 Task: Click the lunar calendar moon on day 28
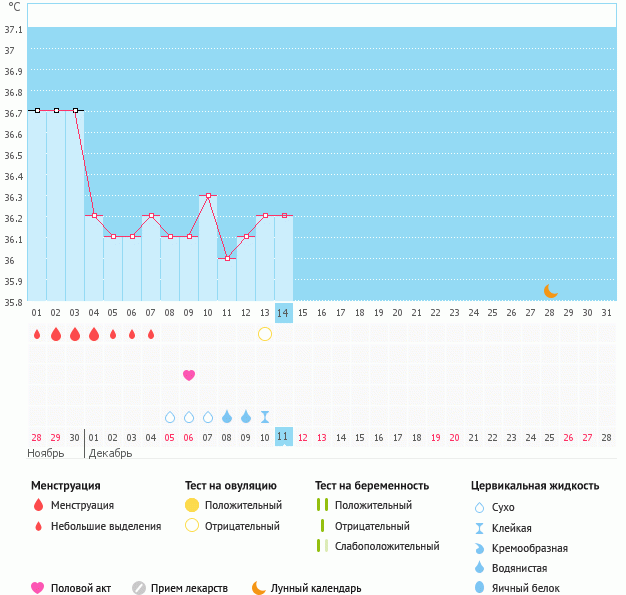(551, 290)
